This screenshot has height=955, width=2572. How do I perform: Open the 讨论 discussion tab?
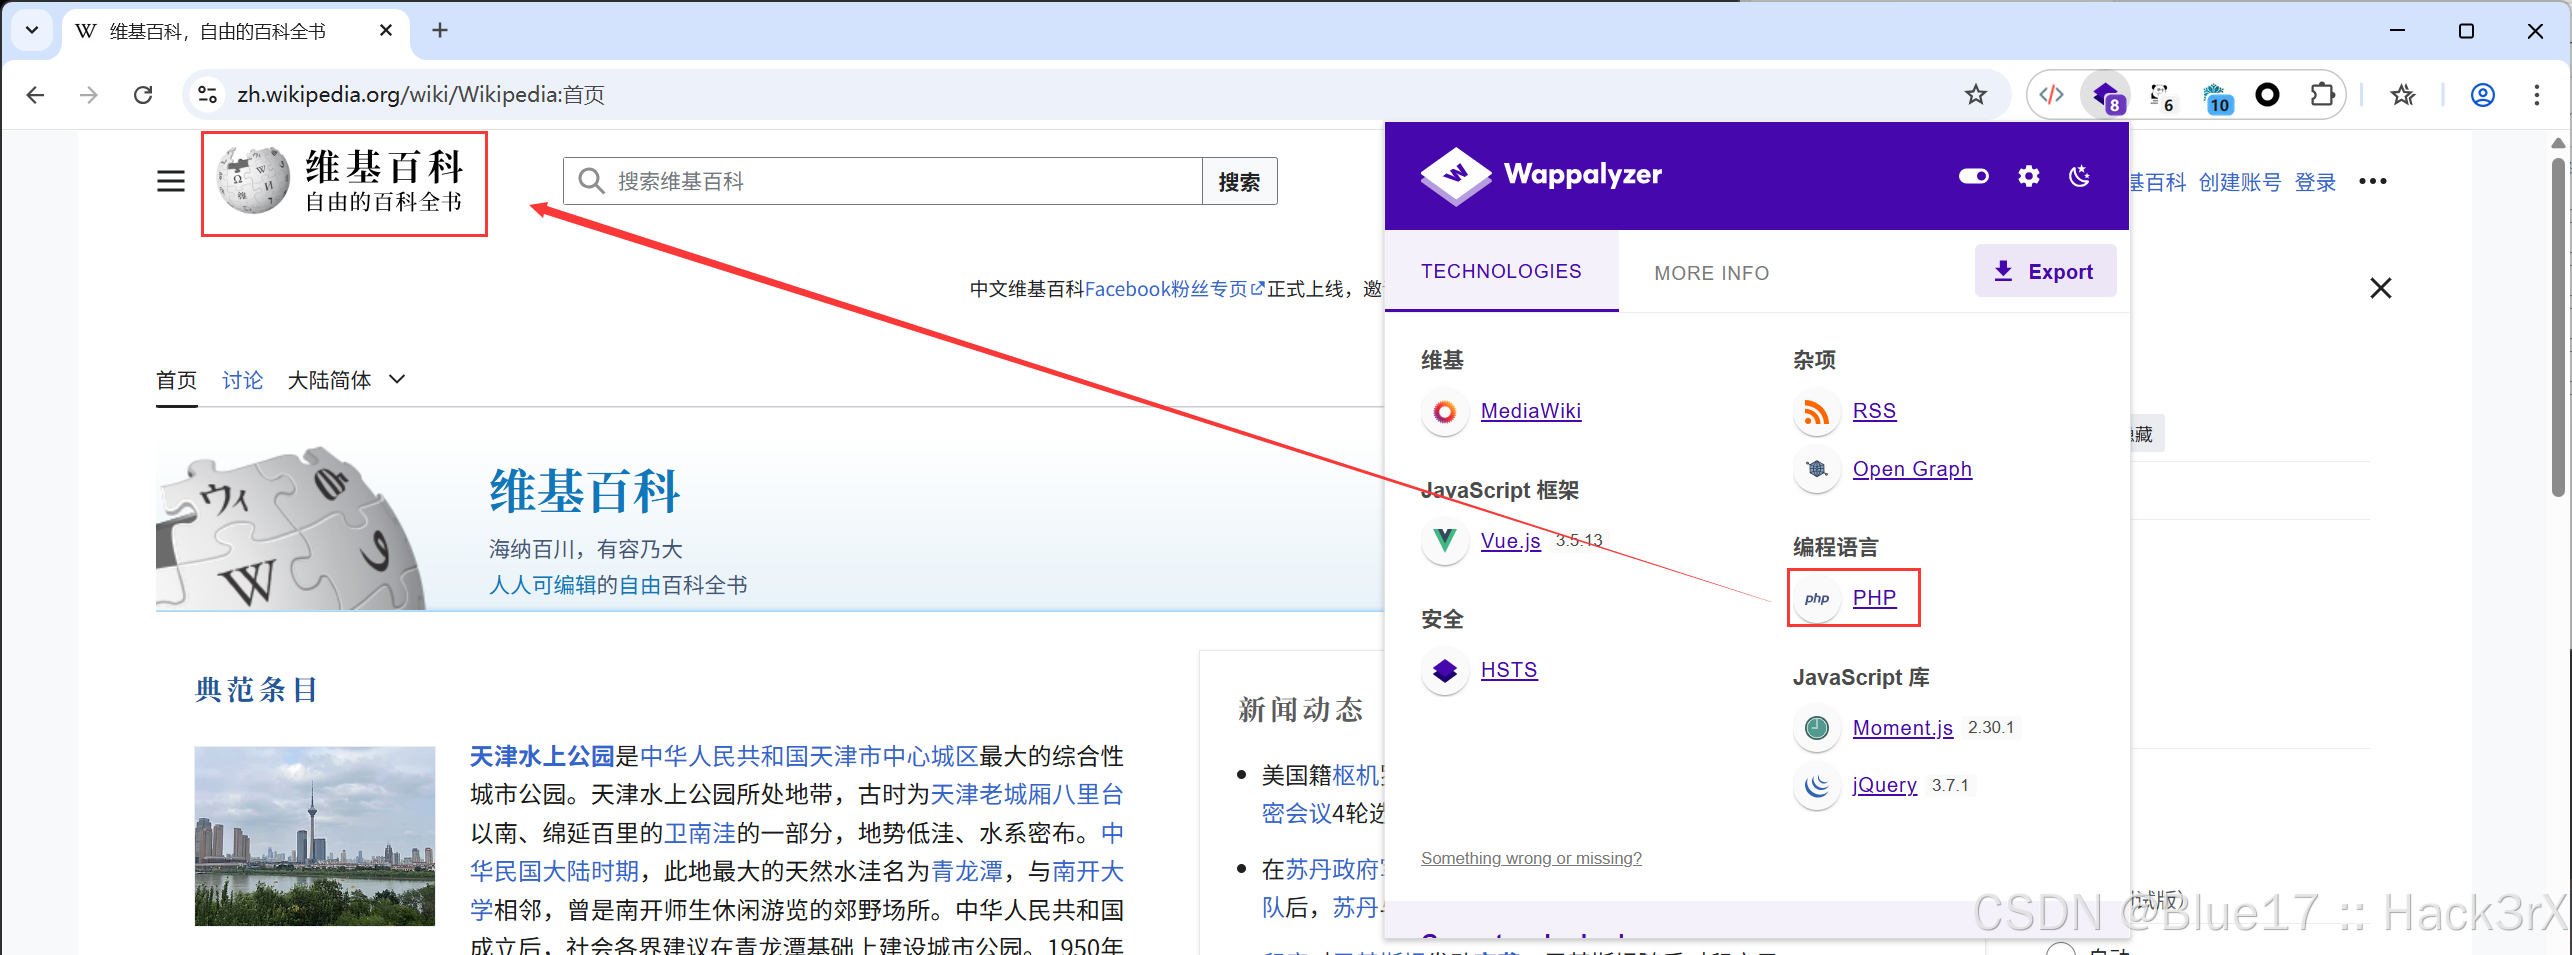coord(242,380)
